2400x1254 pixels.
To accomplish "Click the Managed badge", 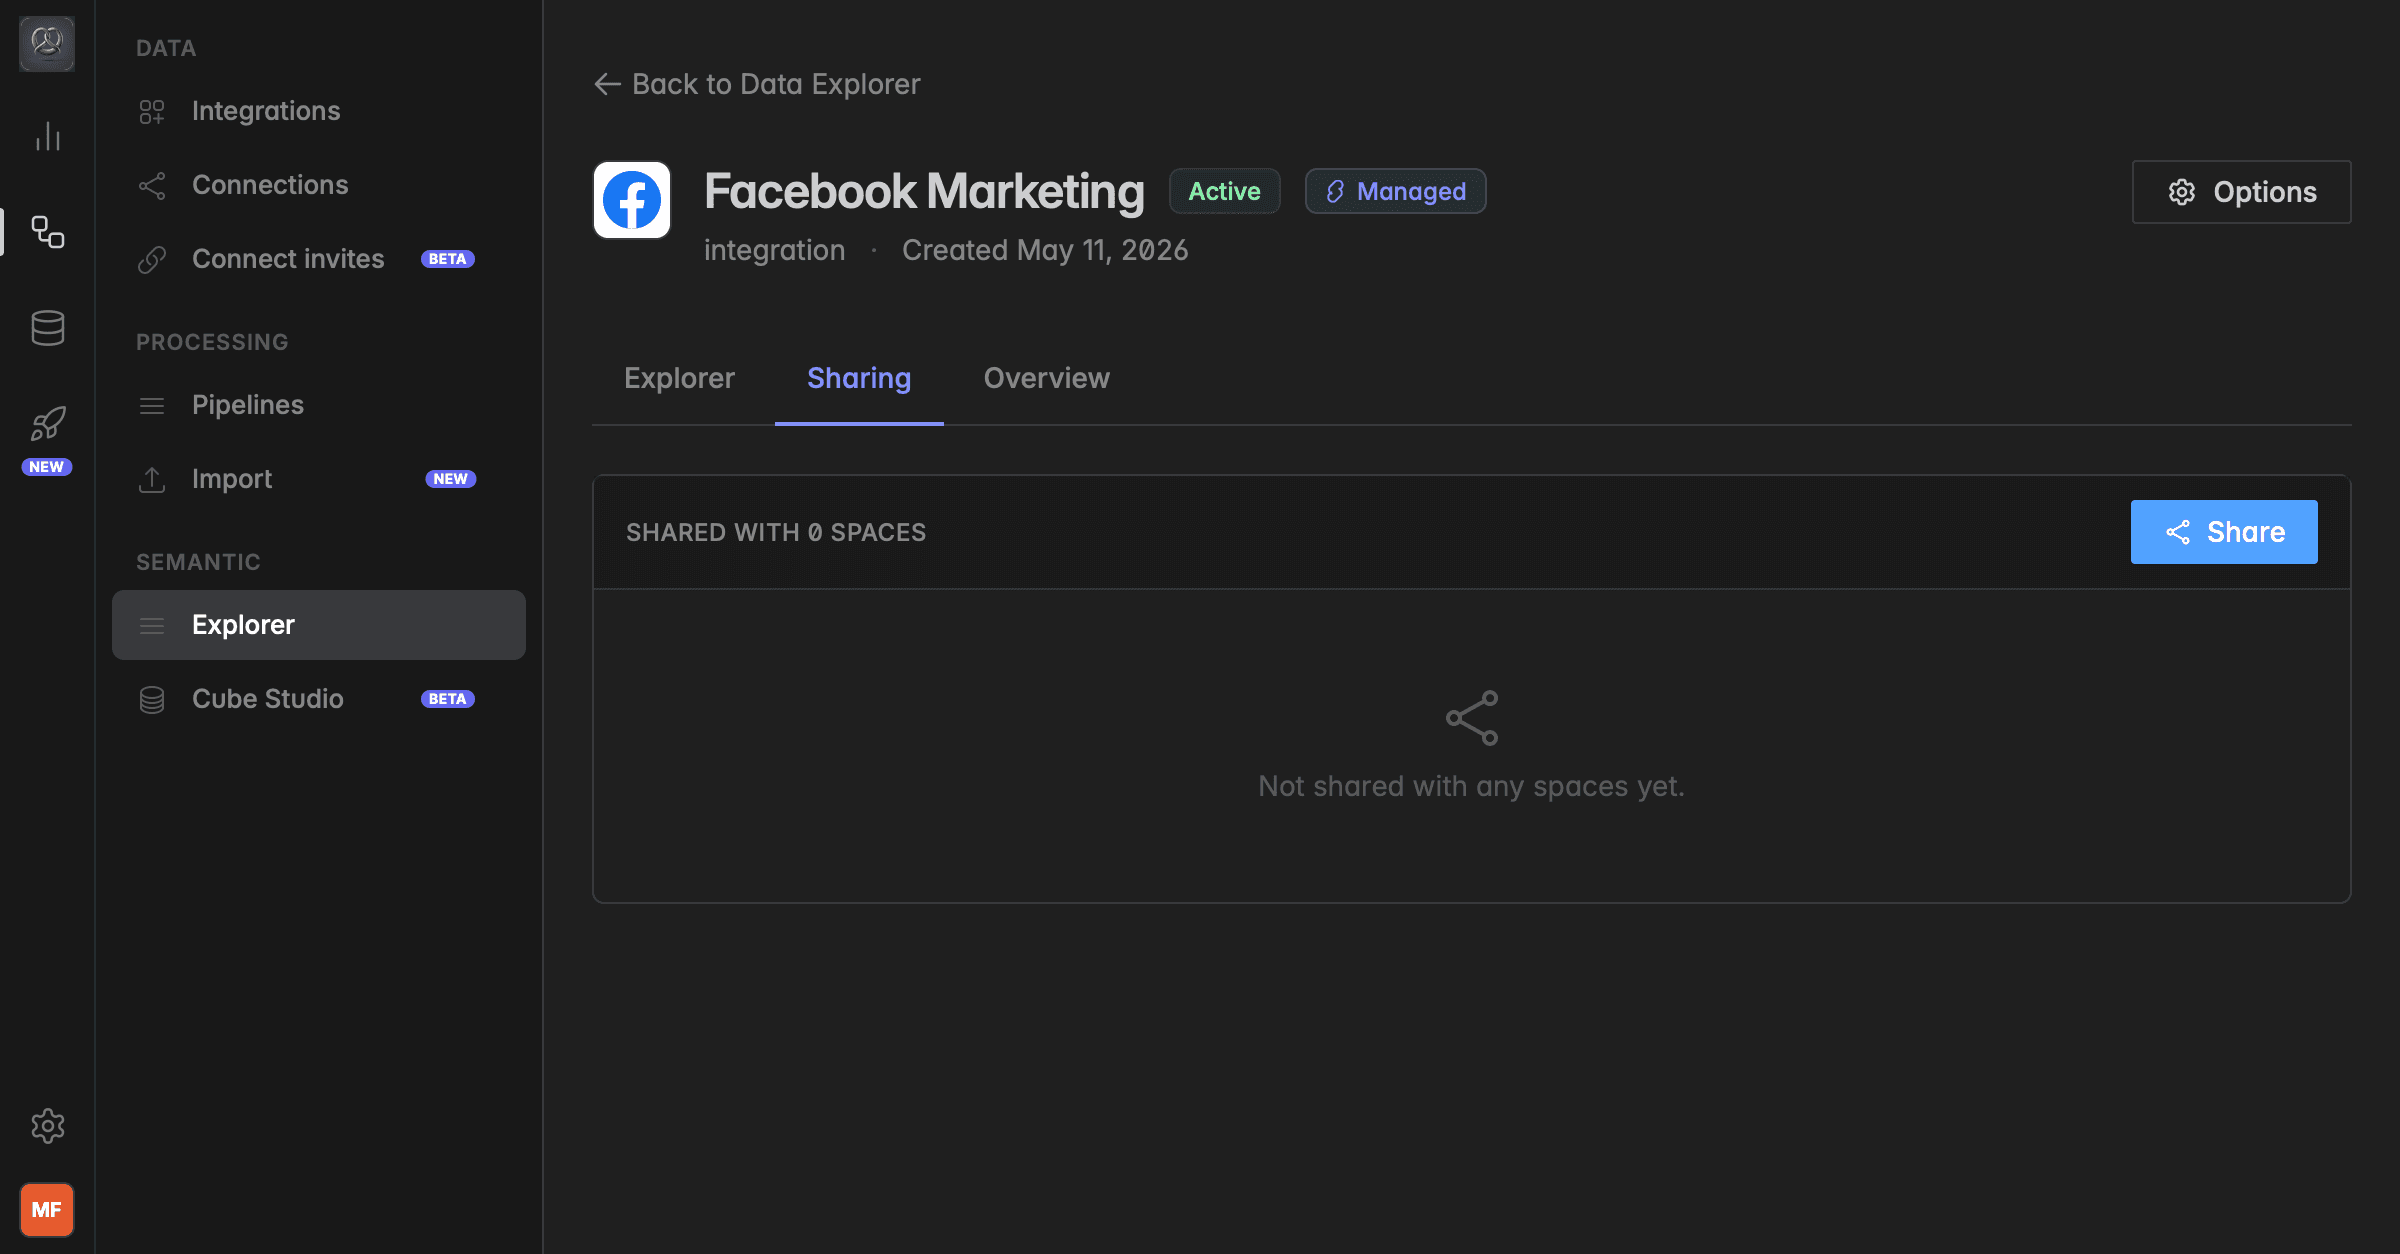I will tap(1396, 191).
